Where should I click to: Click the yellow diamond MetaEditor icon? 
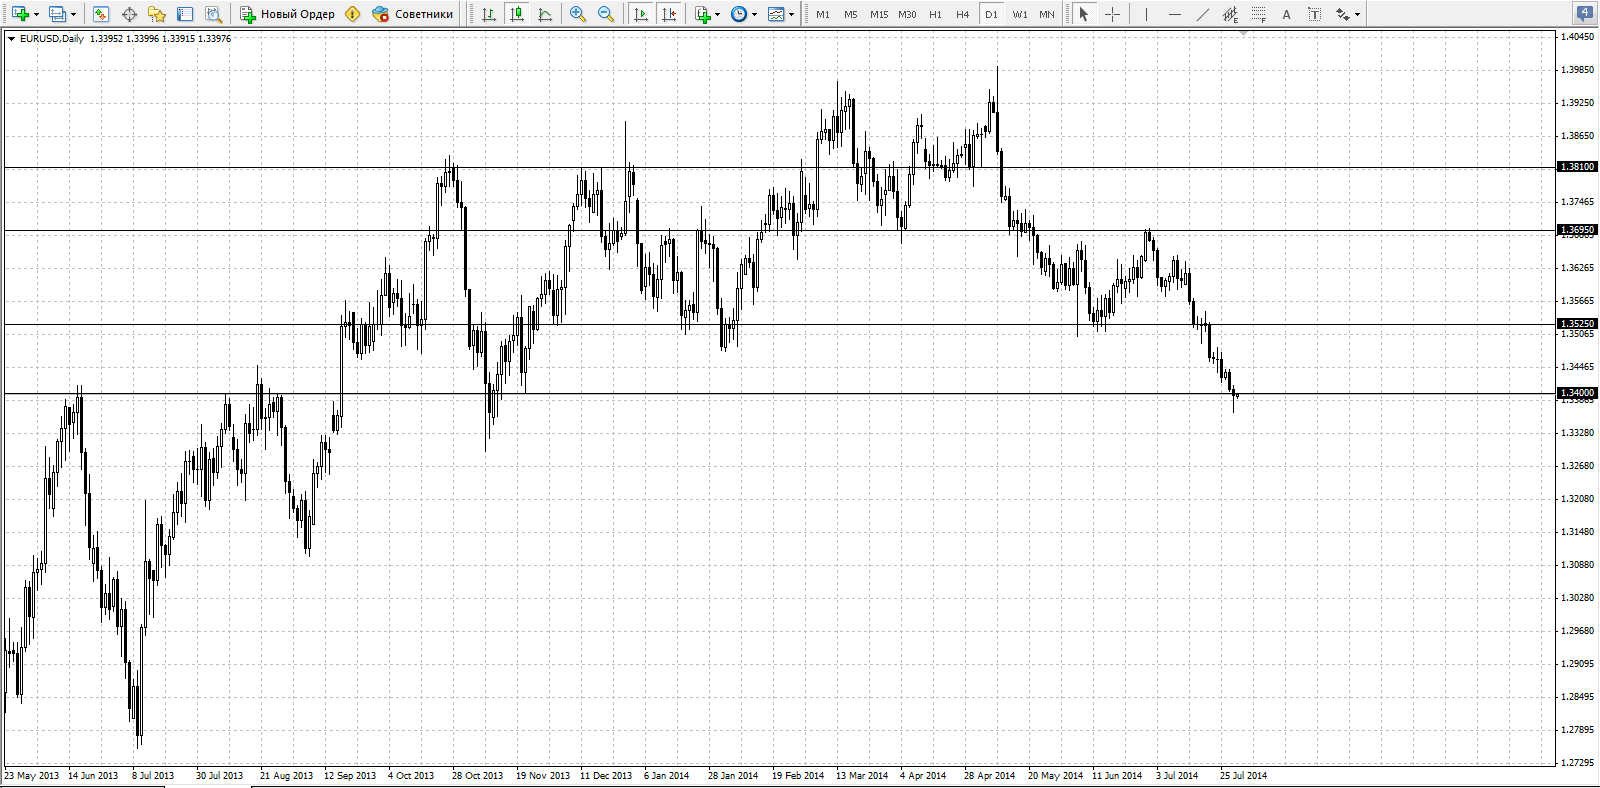[352, 14]
